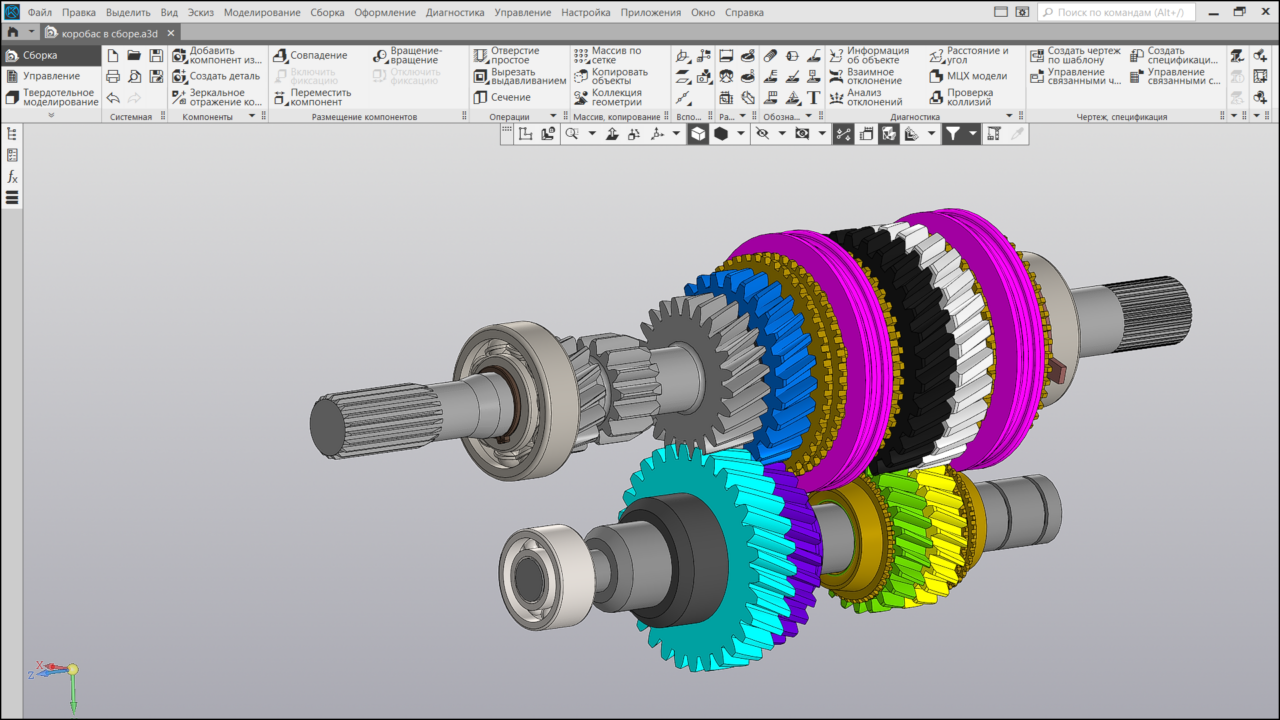Screen dimensions: 1280x720
Task: Switch to 'коробас в сборе.a3d' document tab
Action: (x=109, y=33)
